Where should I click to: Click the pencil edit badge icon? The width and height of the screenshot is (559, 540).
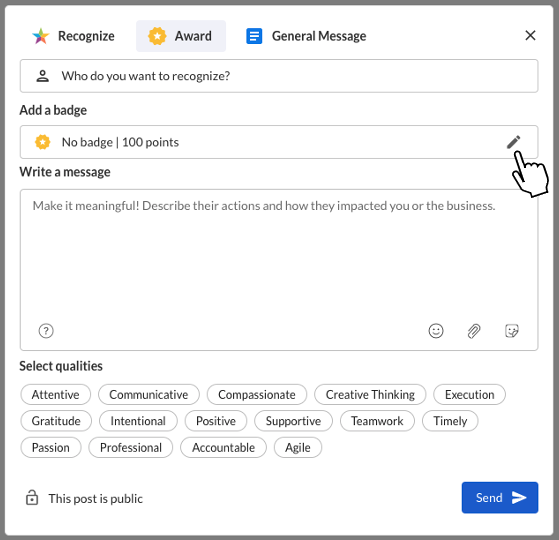click(x=513, y=142)
